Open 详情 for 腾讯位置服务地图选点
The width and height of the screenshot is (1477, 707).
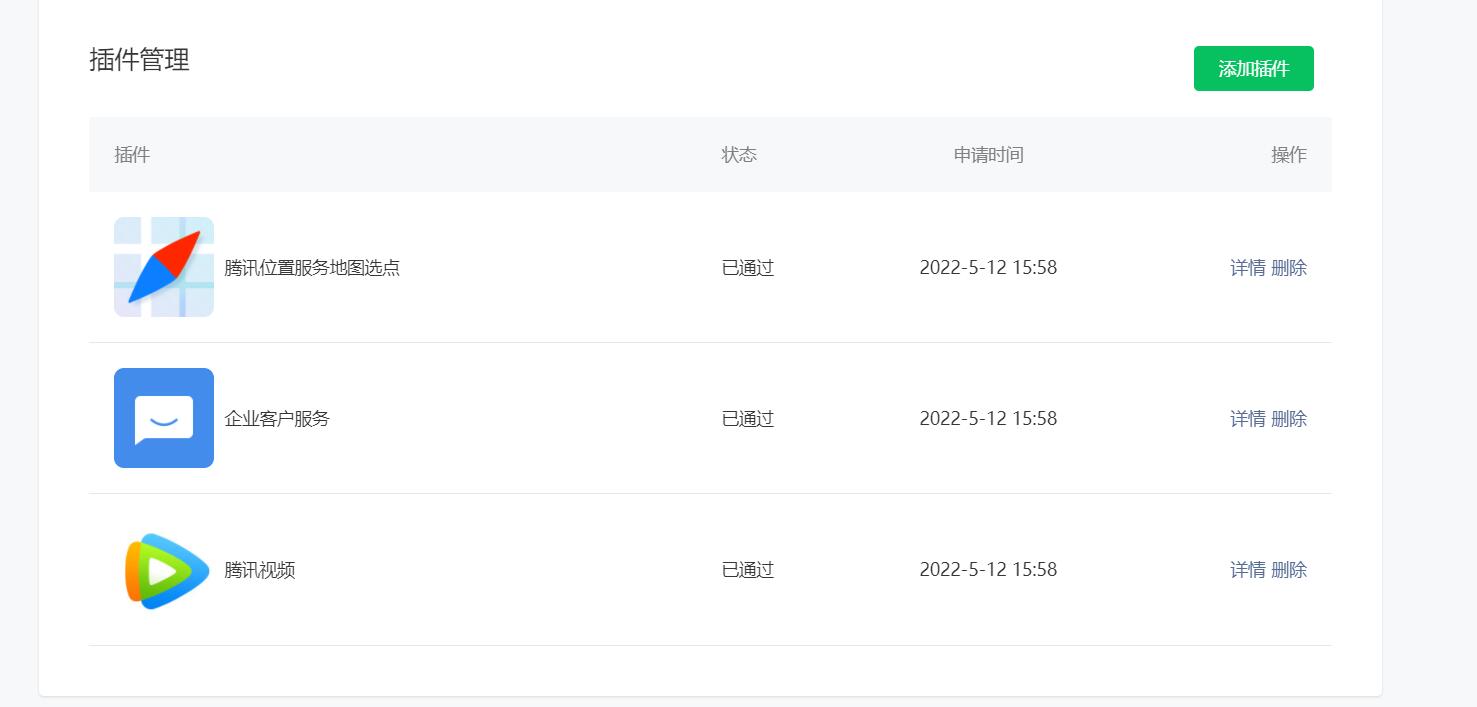pyautogui.click(x=1248, y=268)
